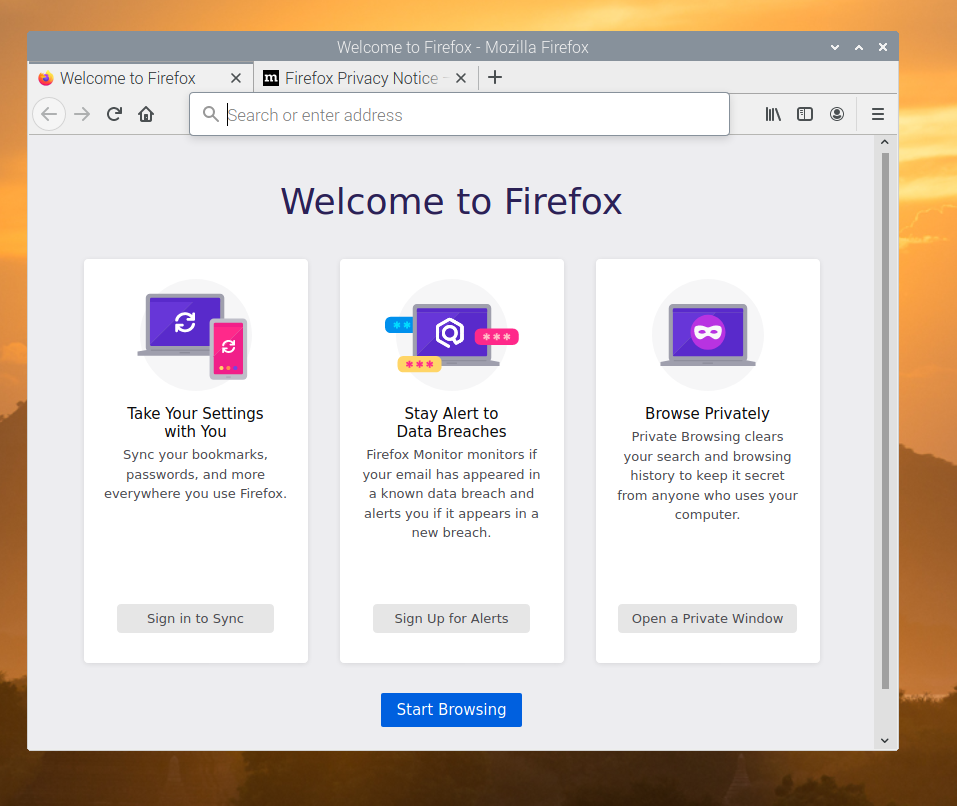The height and width of the screenshot is (806, 957).
Task: Switch to Welcome to Firefox tab
Action: 140,78
